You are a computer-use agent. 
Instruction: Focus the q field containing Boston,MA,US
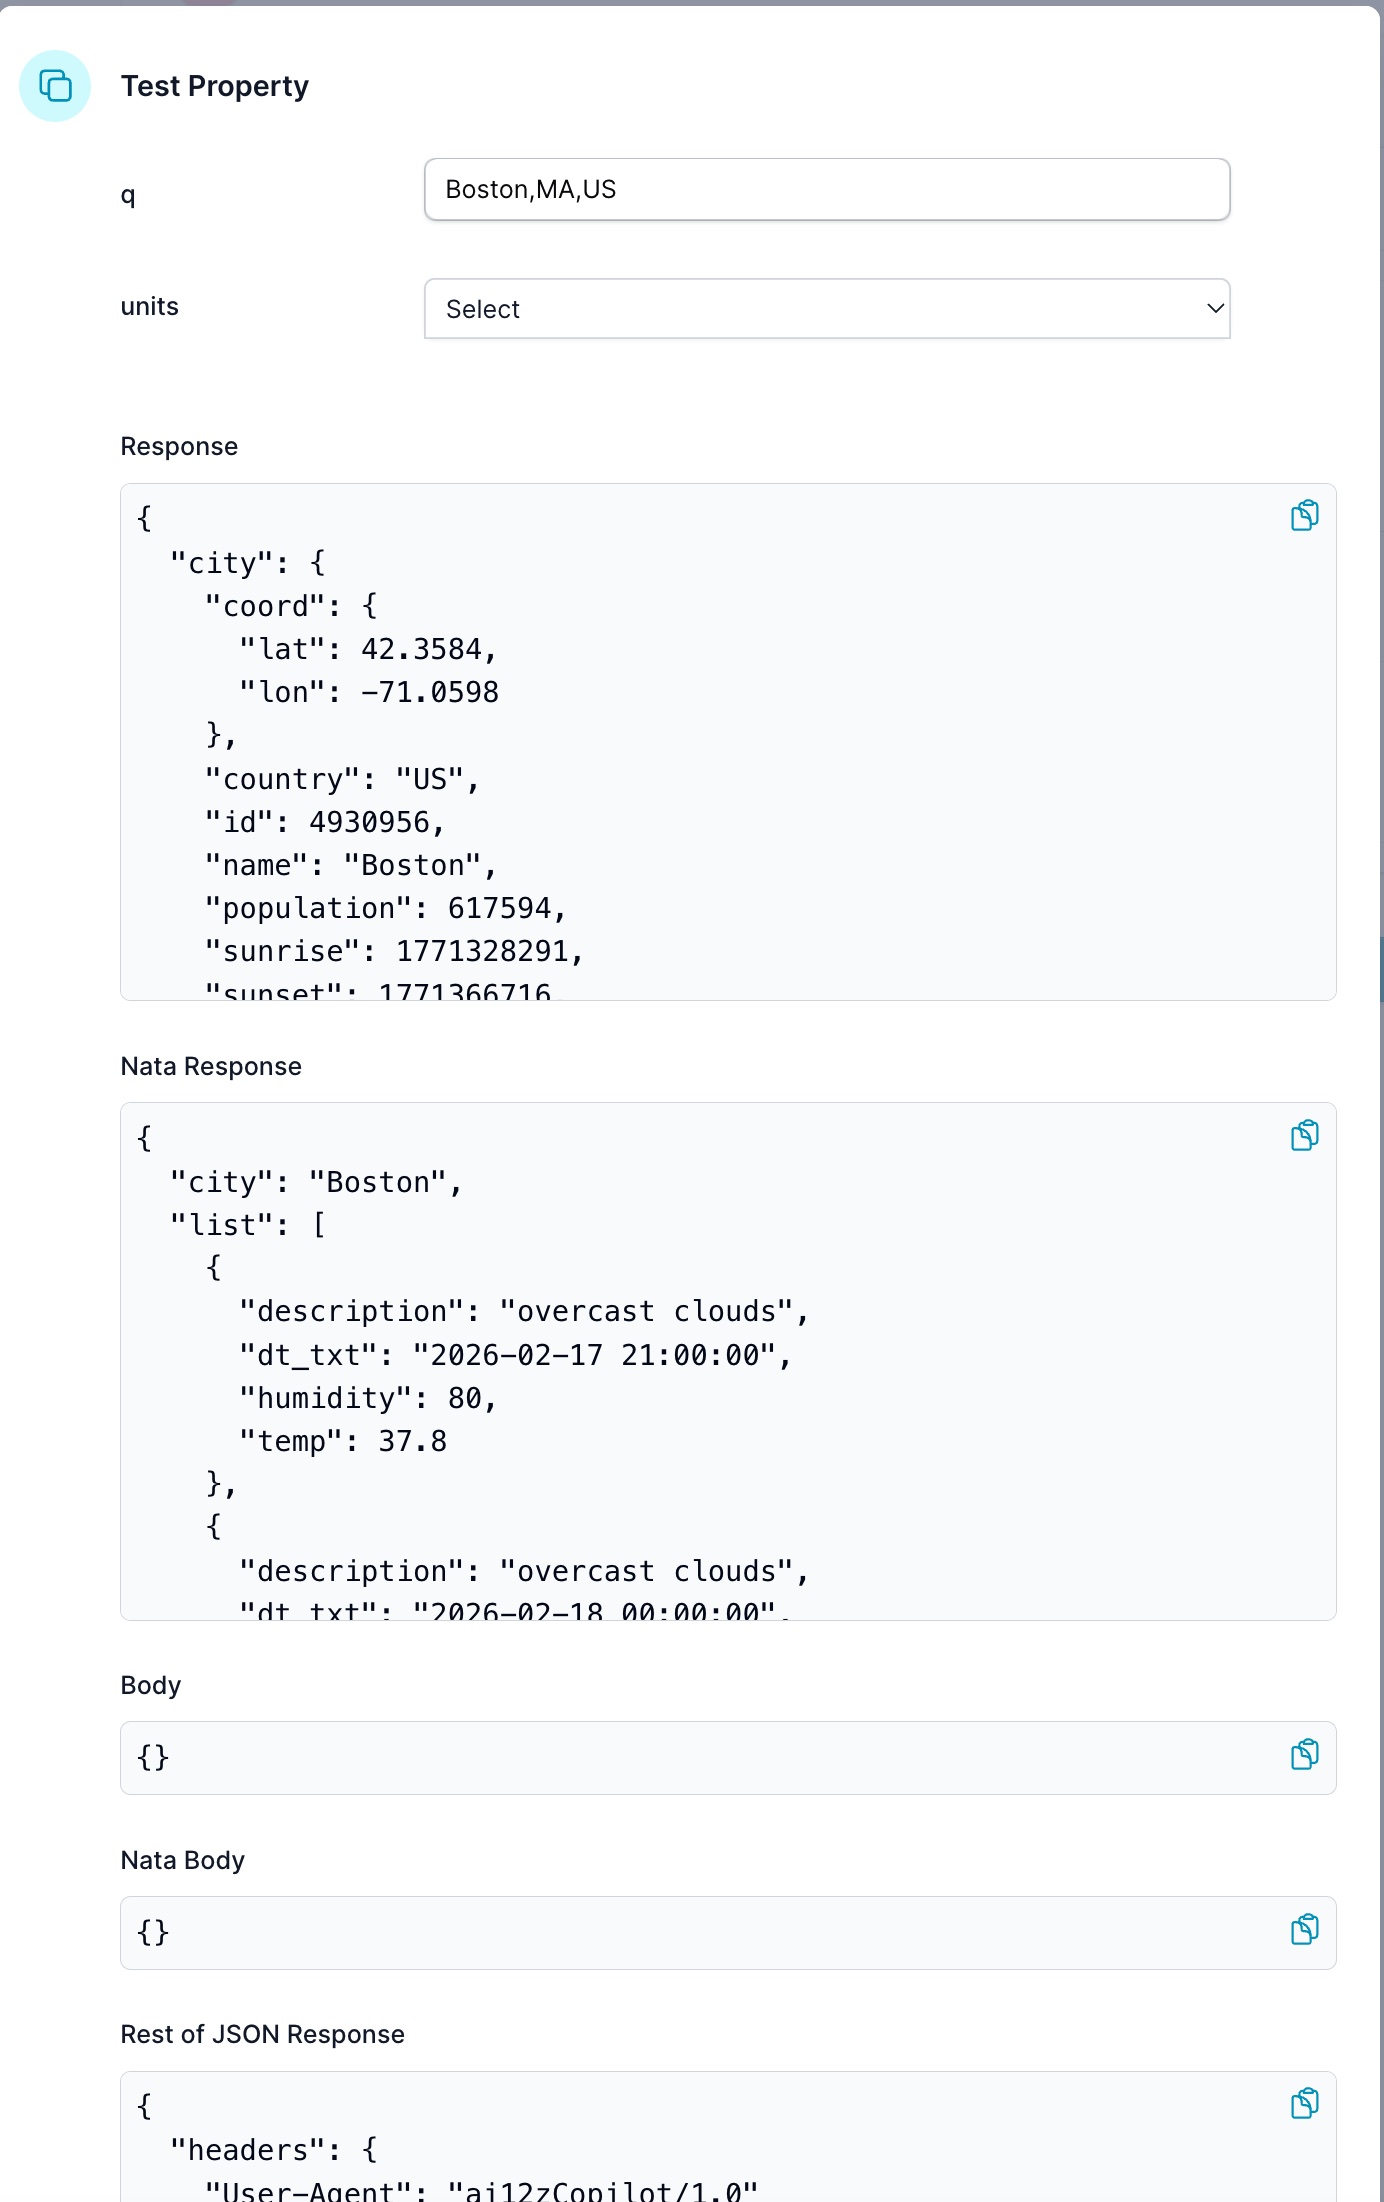click(x=826, y=189)
